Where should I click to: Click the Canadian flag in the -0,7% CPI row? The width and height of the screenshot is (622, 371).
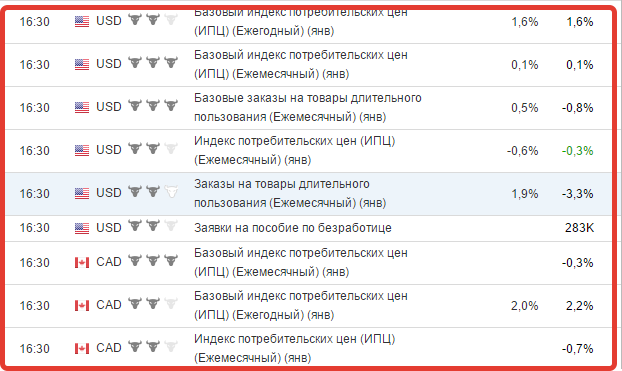(82, 348)
